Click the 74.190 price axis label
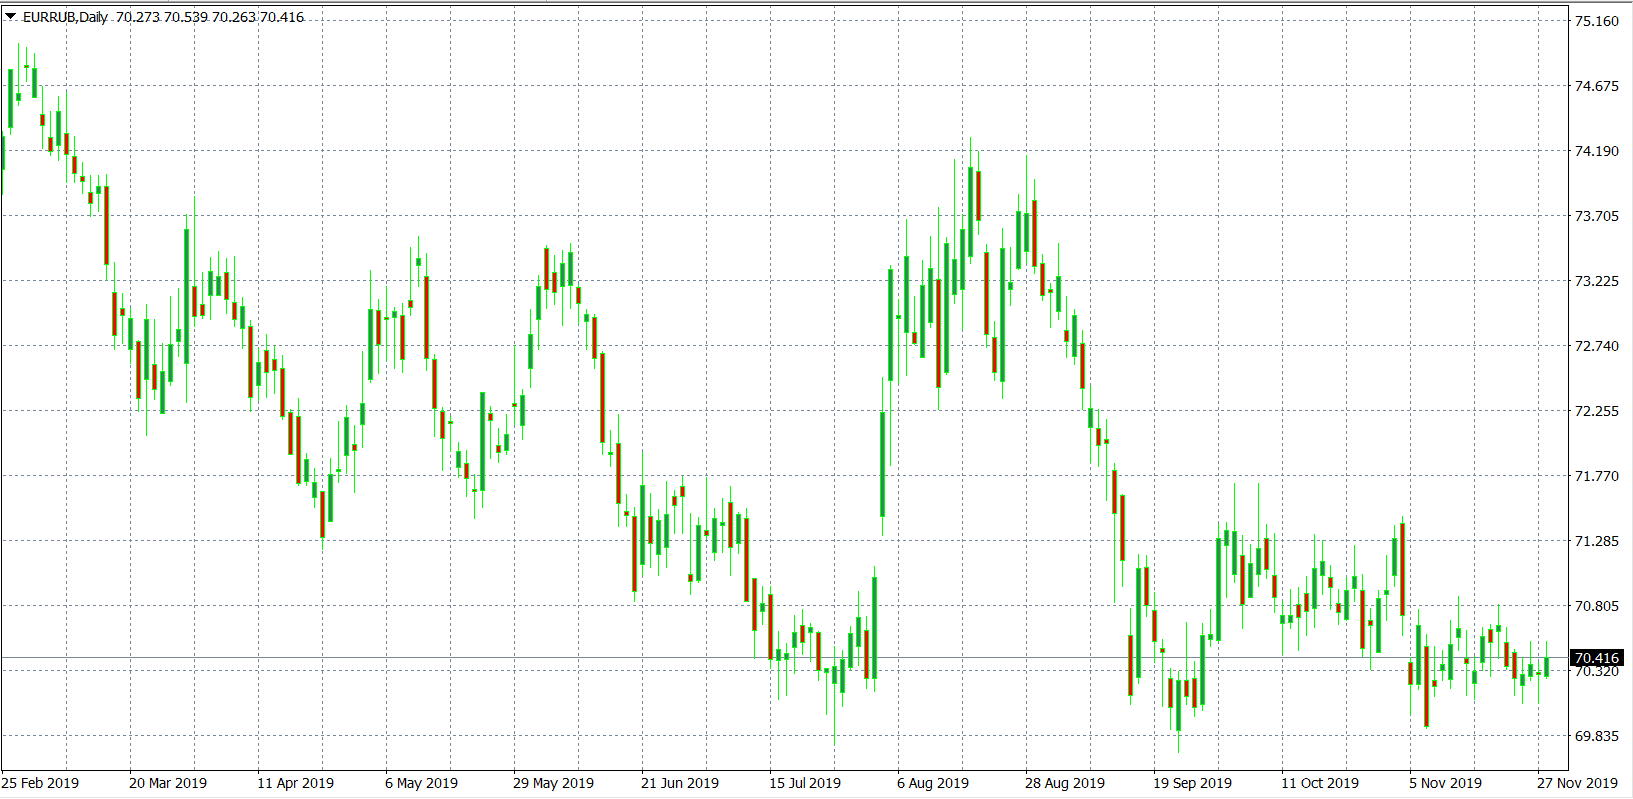The image size is (1633, 799). (x=1597, y=151)
